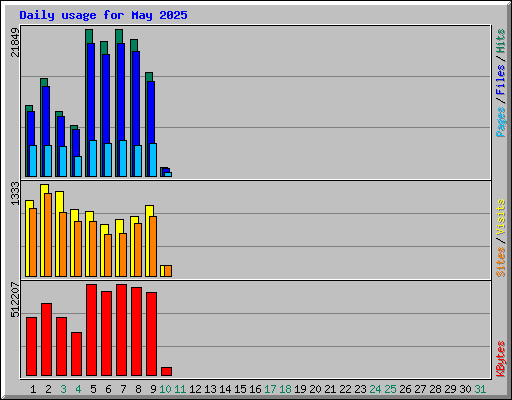Viewport: 512px width, 400px height.
Task: Click day 22 label on x-axis
Action: (x=345, y=389)
